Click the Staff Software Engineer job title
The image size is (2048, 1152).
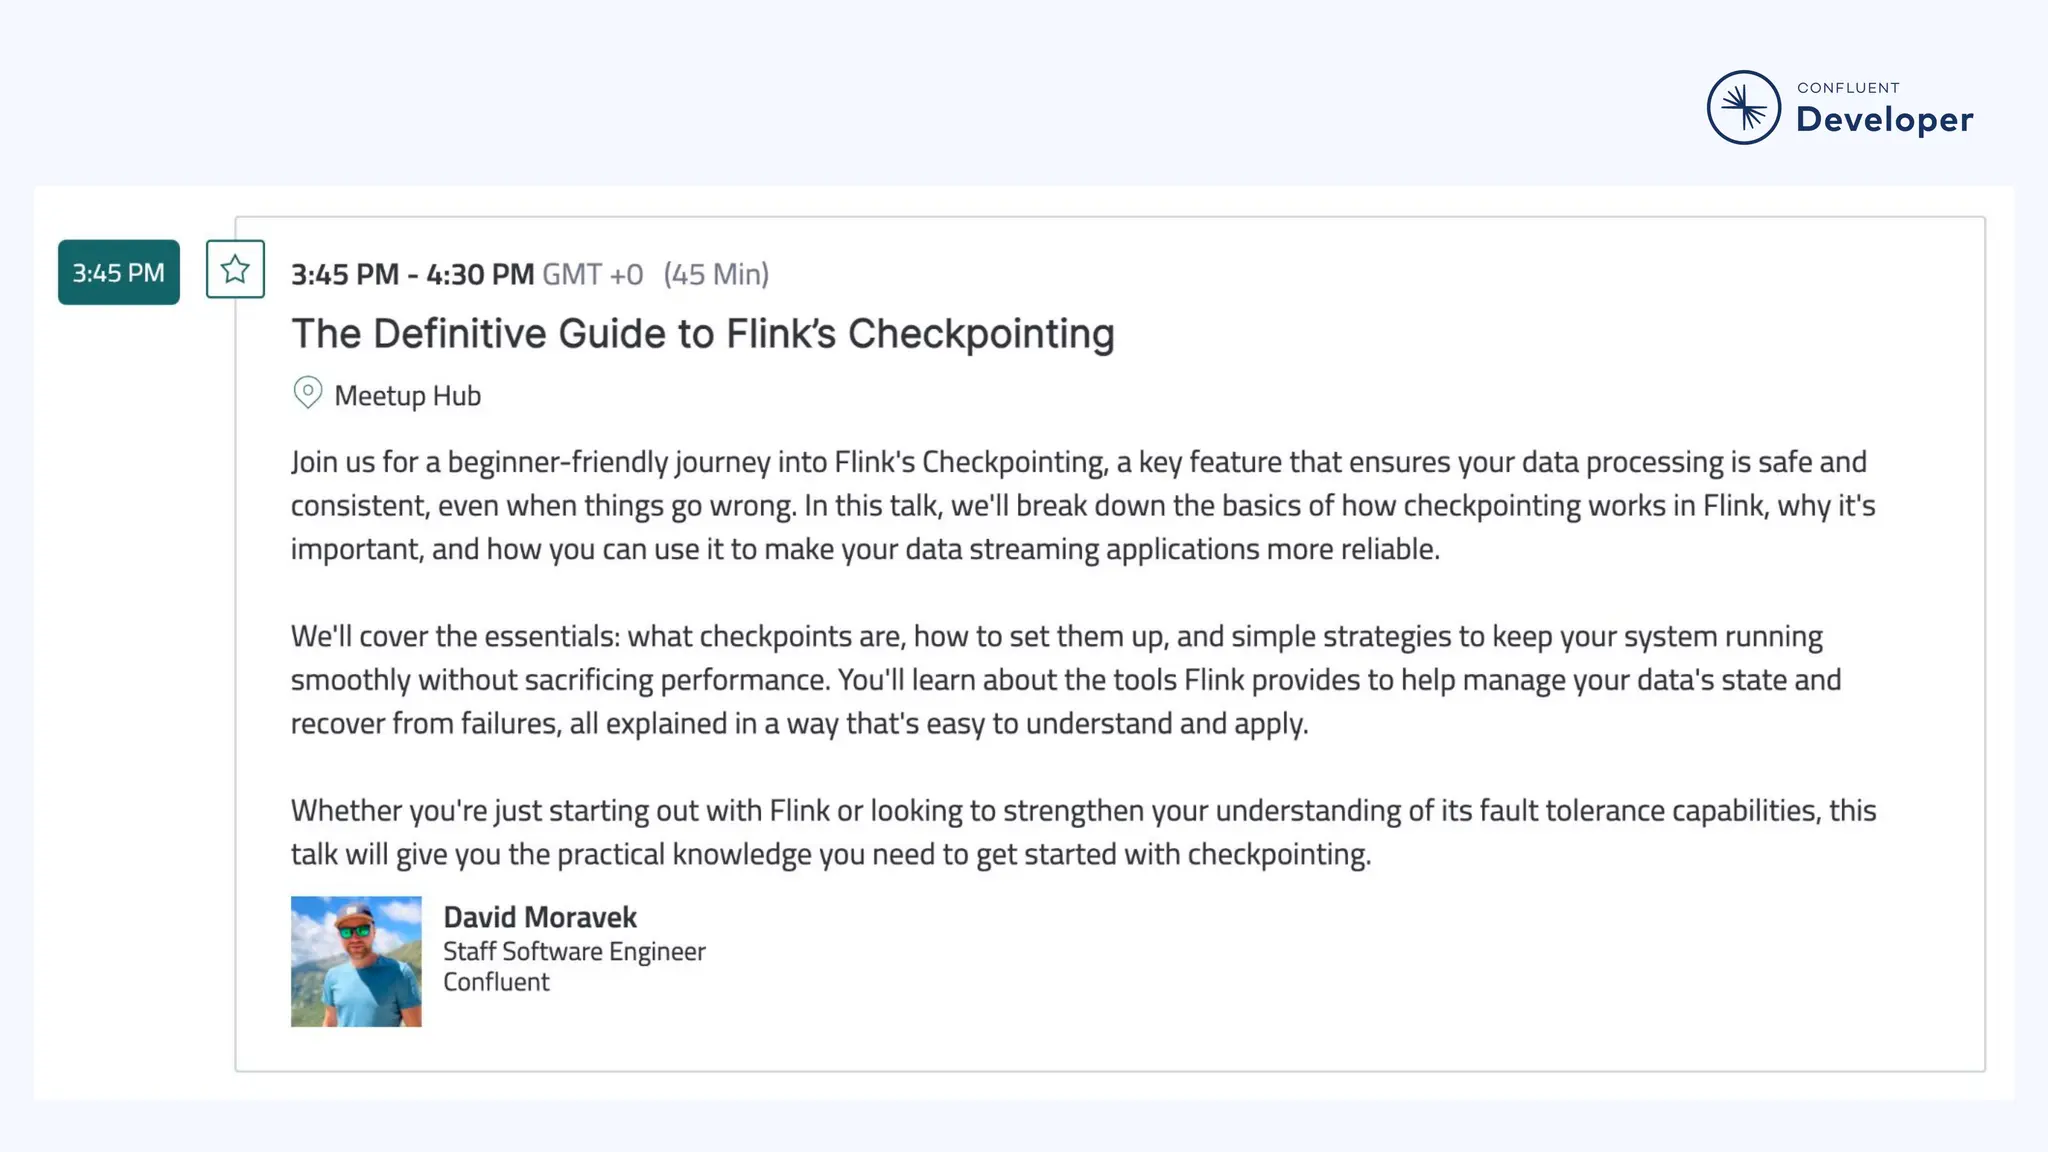click(x=574, y=951)
